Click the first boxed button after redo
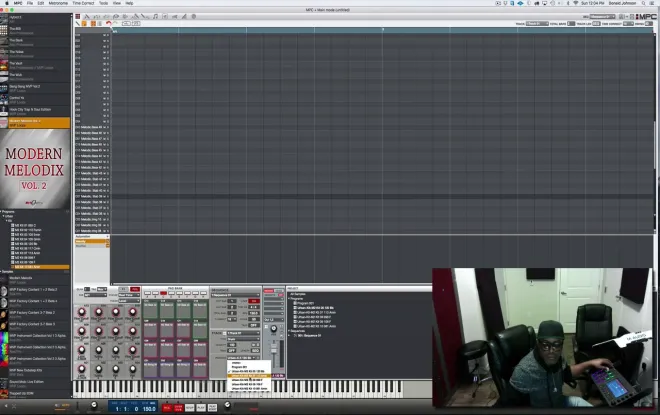This screenshot has height=415, width=660. pos(126,24)
